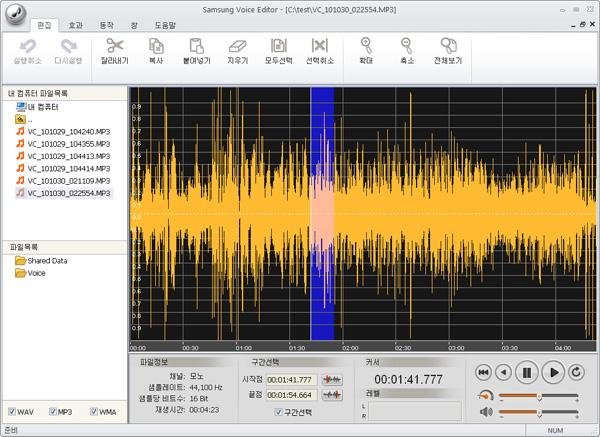Image resolution: width=600 pixels, height=437 pixels.
Task: Select file VC_101030_021109.MP3
Action: click(x=64, y=181)
